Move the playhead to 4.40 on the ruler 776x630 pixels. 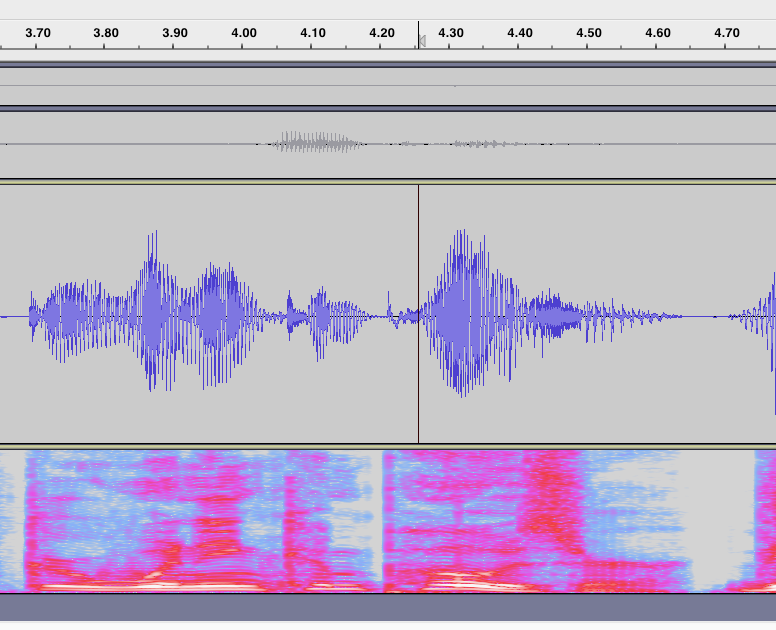click(520, 33)
